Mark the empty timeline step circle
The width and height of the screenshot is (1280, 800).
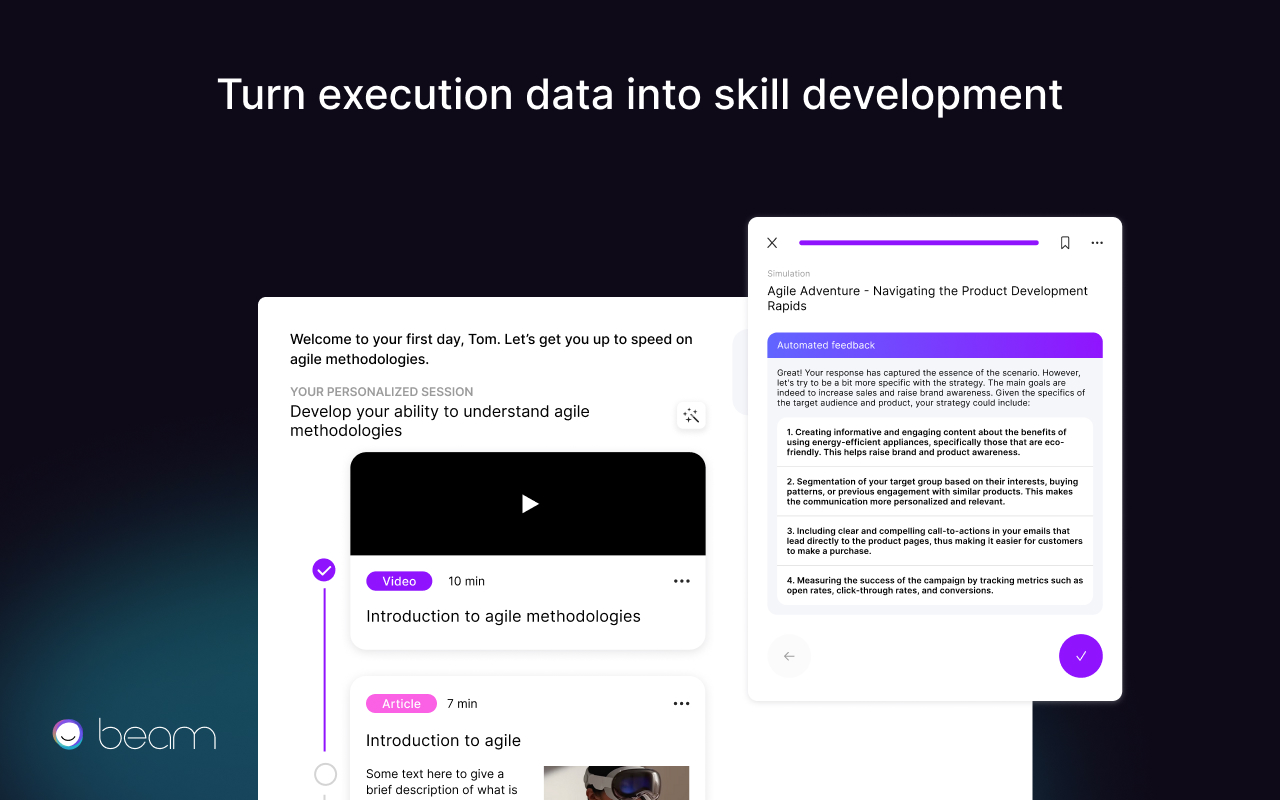325,774
